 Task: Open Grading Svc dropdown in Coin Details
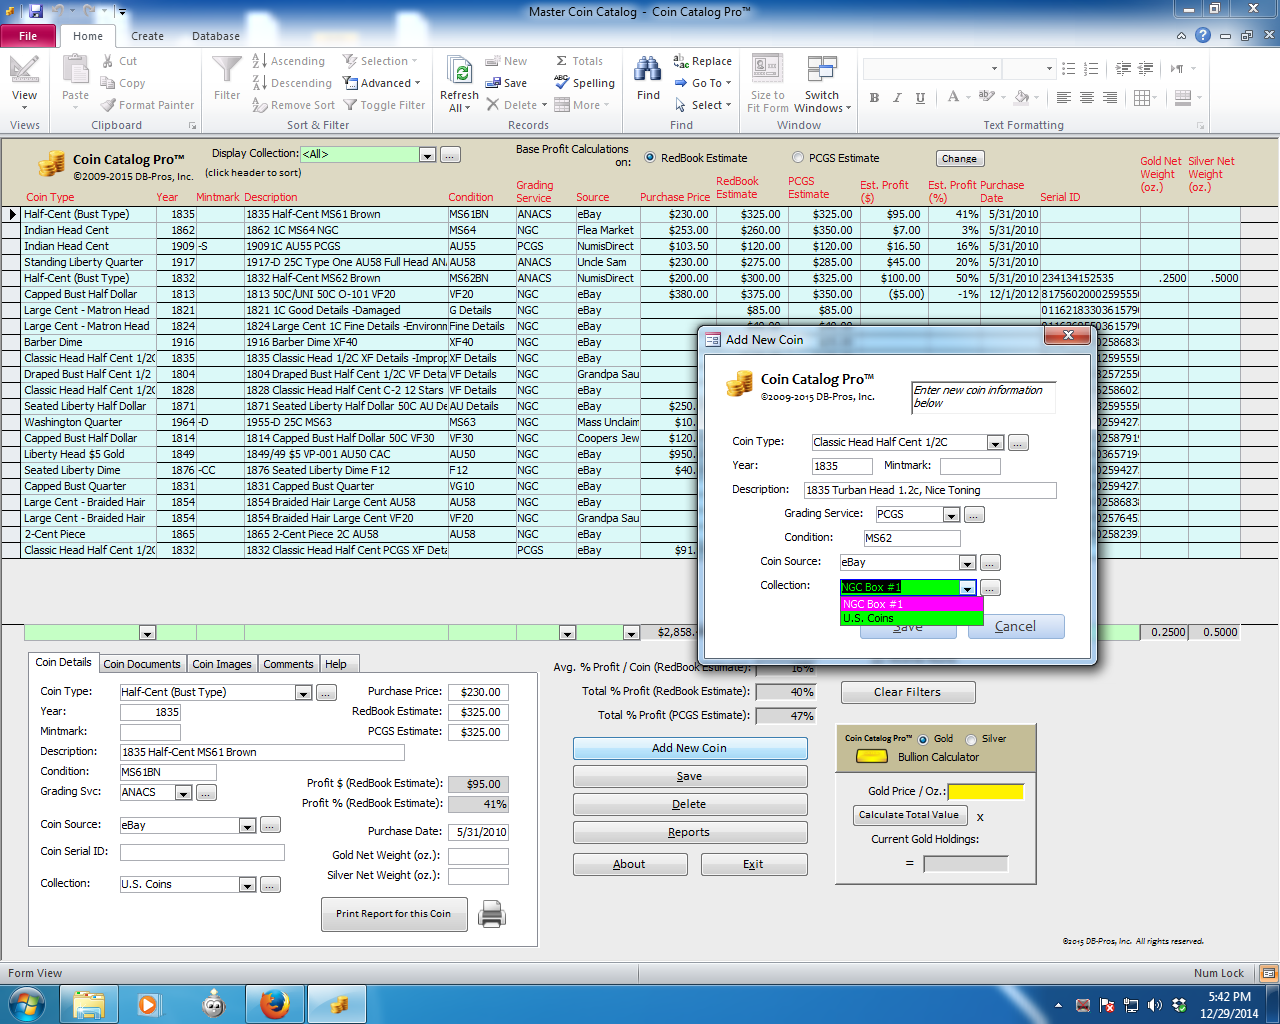[183, 793]
